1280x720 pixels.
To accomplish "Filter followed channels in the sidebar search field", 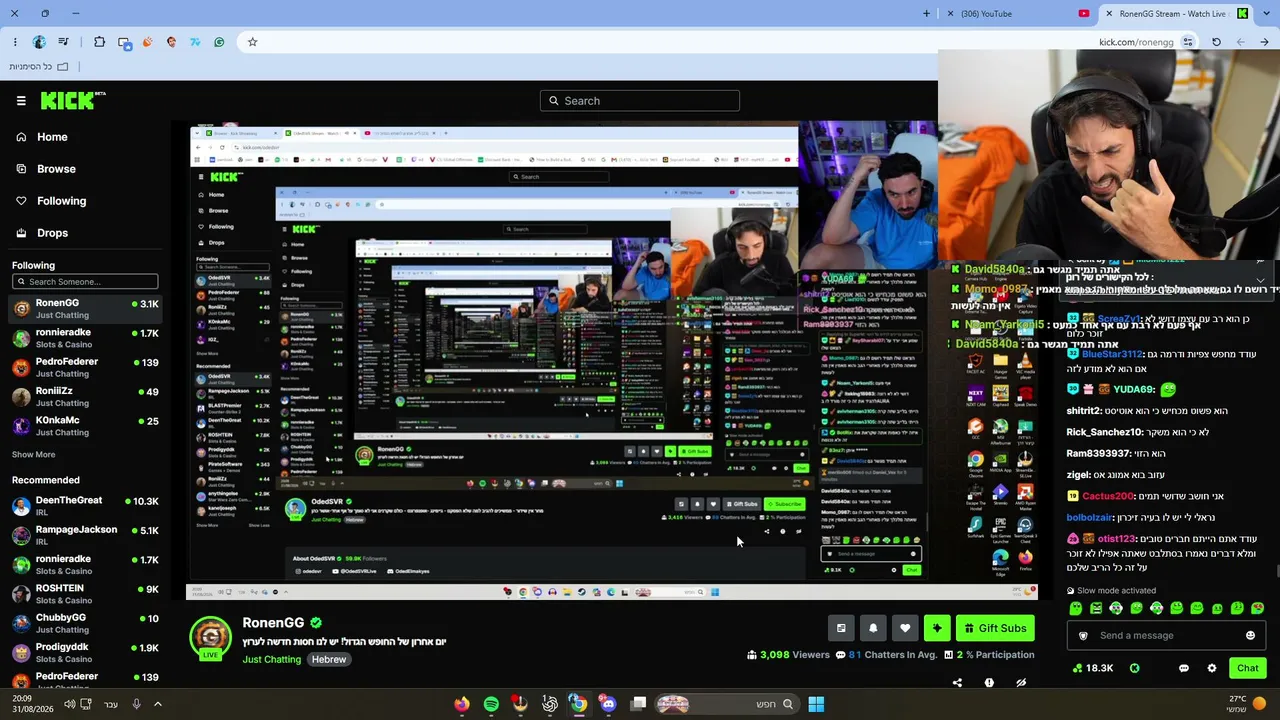I will 85,281.
